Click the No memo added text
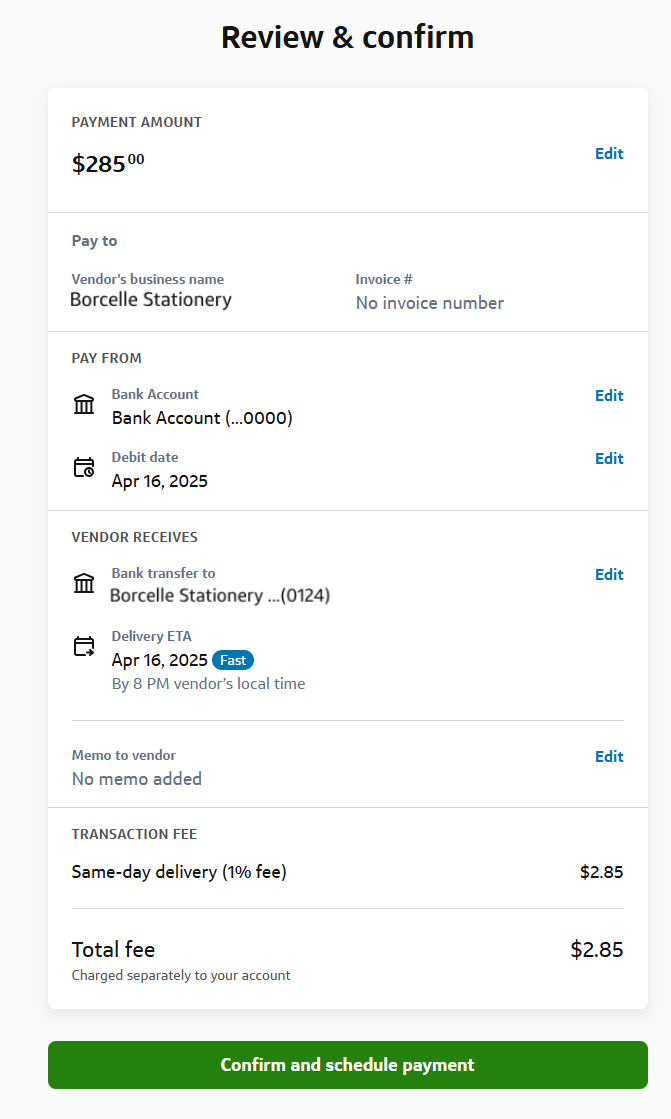 point(137,779)
